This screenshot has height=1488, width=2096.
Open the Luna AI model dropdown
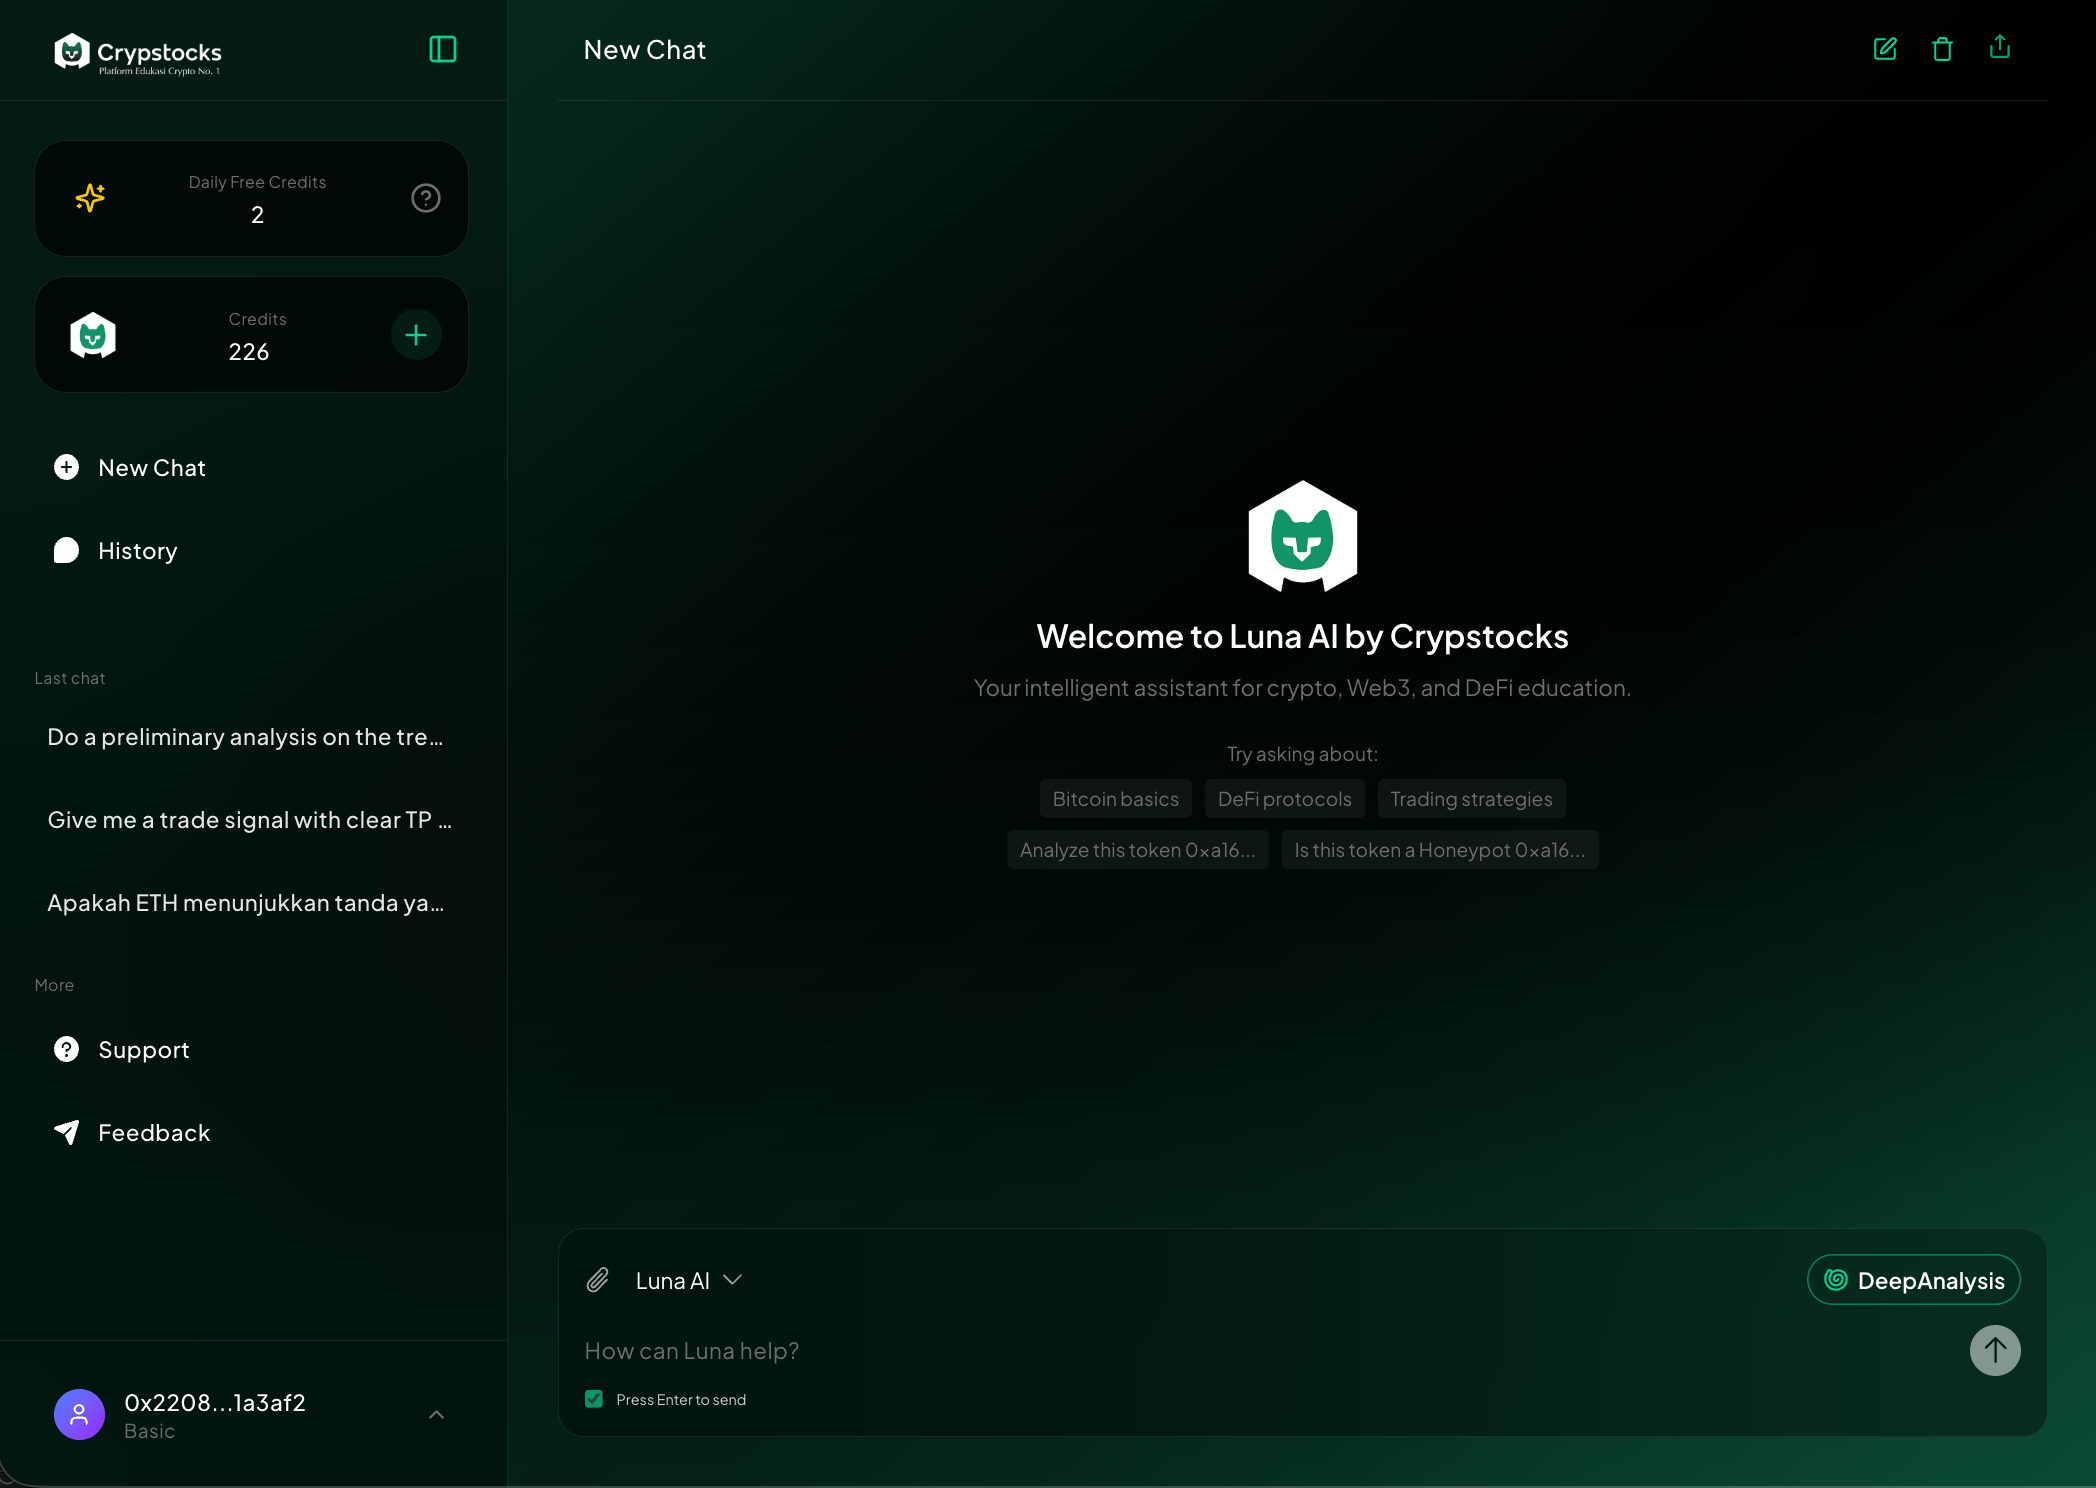click(x=686, y=1280)
